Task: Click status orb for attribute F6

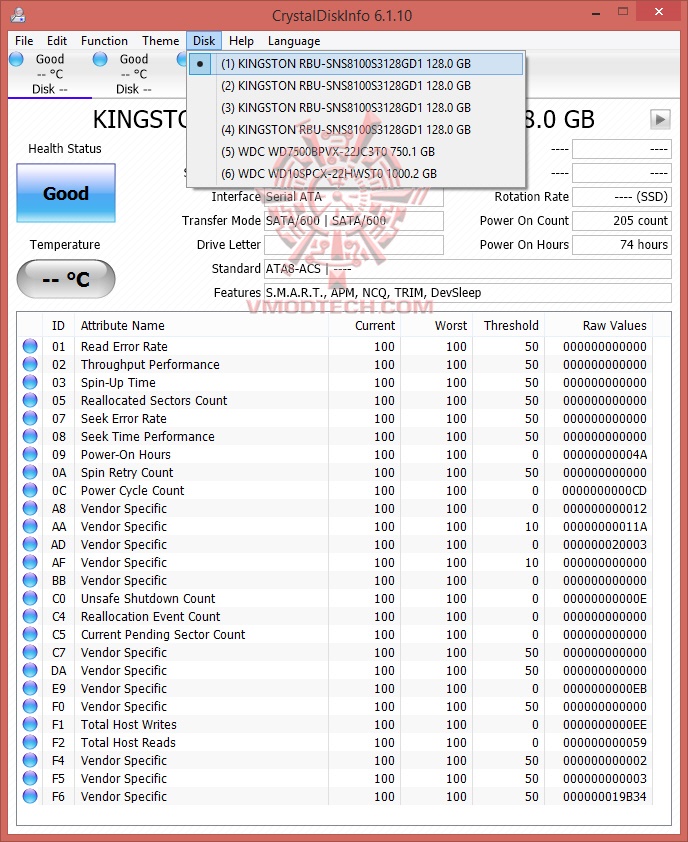Action: click(x=30, y=796)
